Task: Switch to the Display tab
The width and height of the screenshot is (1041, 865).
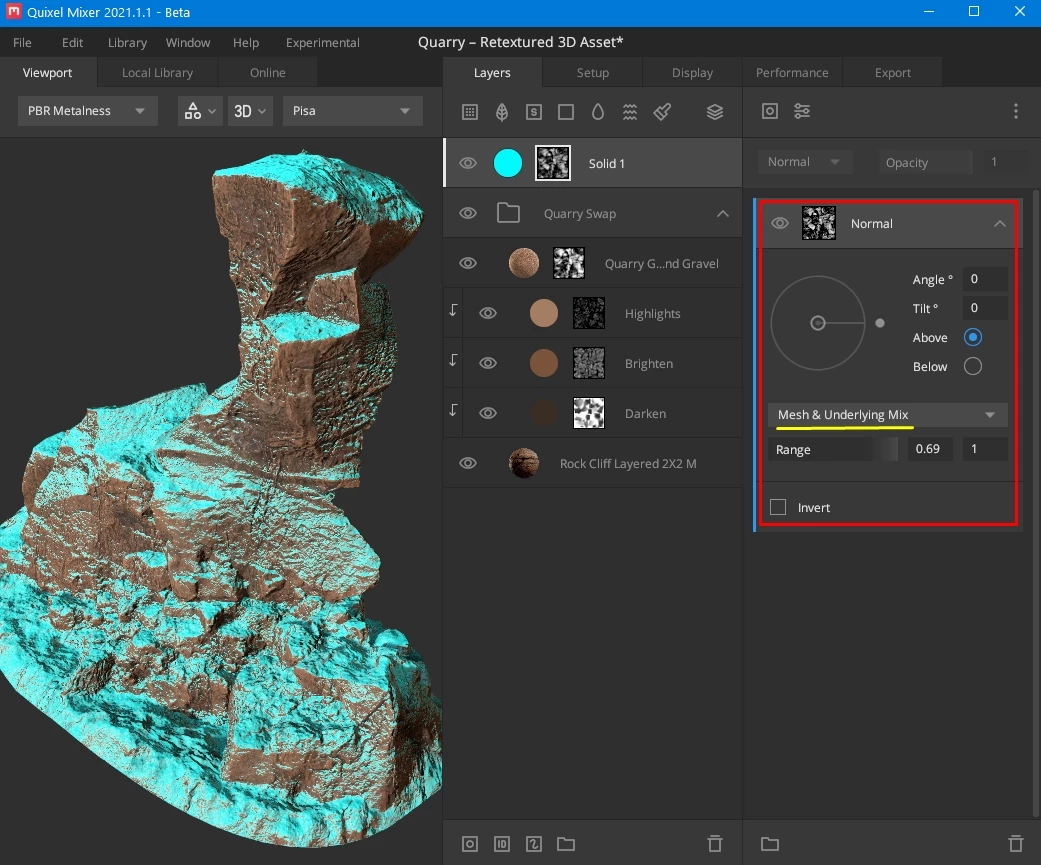Action: pos(692,72)
